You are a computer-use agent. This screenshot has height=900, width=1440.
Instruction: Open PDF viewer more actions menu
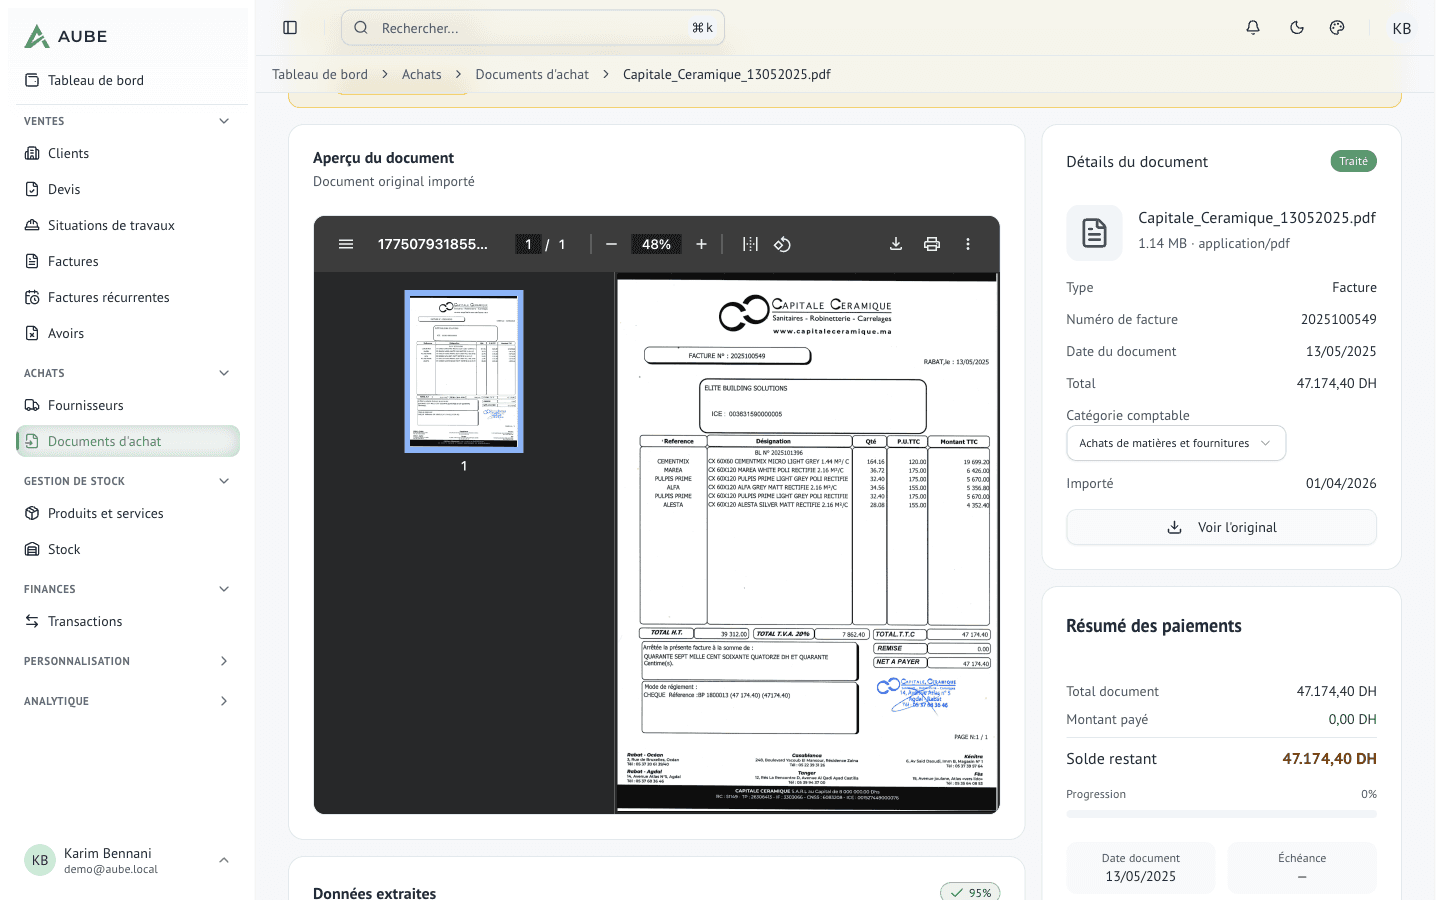968,244
